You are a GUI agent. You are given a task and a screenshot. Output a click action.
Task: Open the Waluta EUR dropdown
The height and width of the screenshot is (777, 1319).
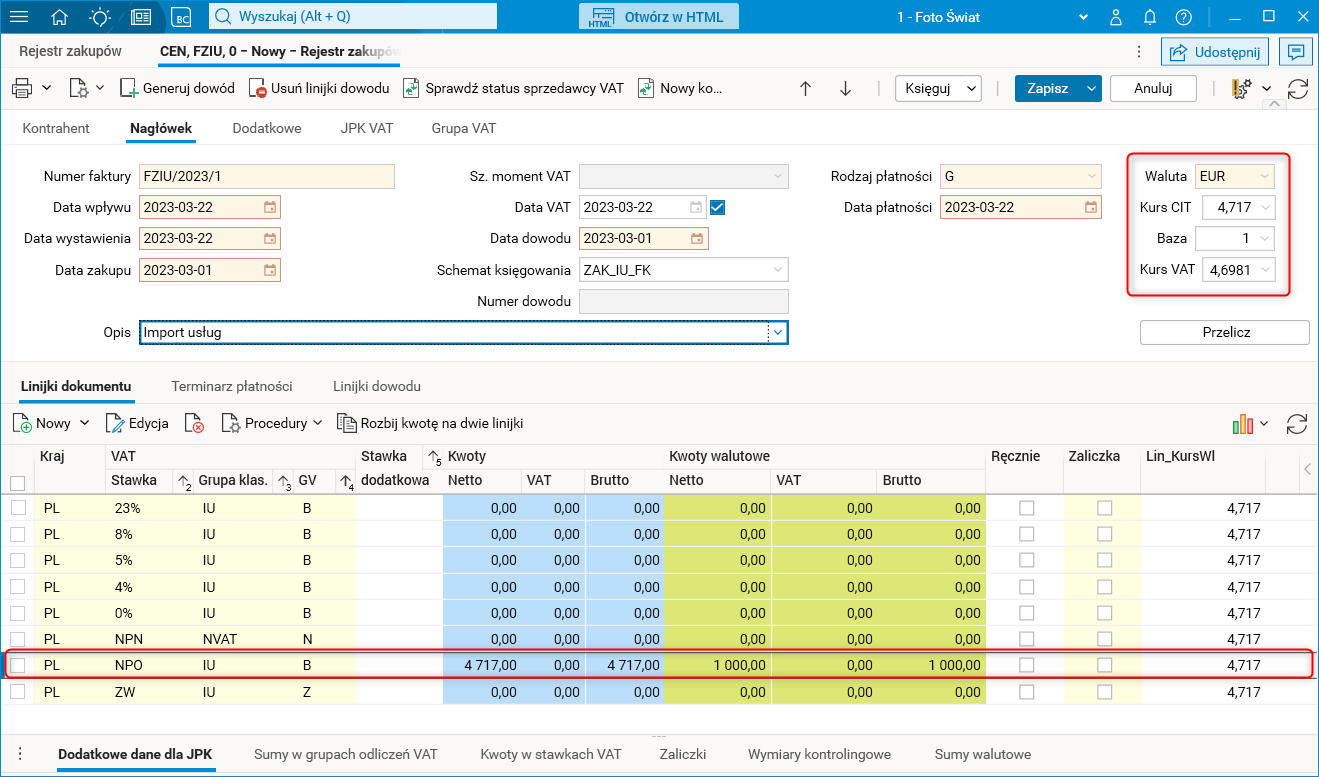tap(1265, 177)
